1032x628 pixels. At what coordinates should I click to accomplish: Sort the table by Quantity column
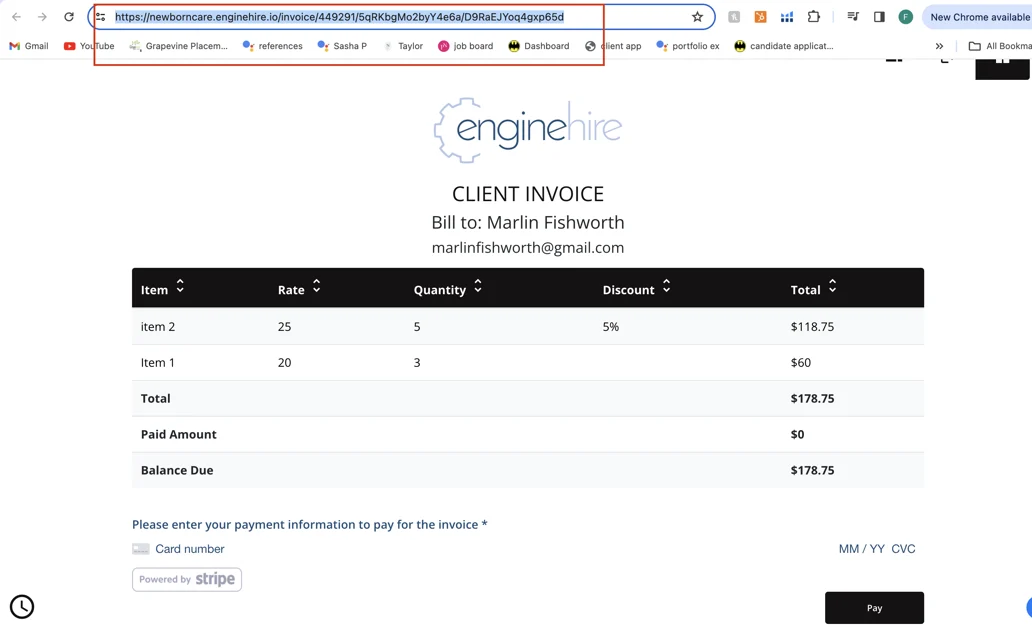[478, 287]
